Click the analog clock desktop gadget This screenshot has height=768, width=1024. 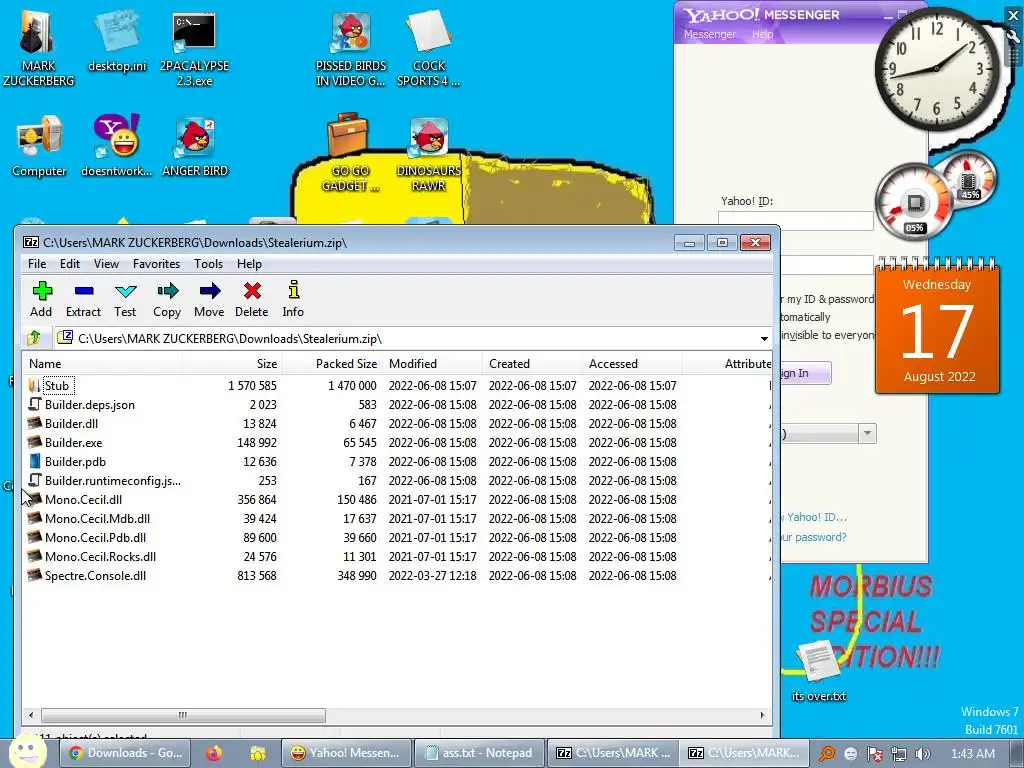(936, 68)
